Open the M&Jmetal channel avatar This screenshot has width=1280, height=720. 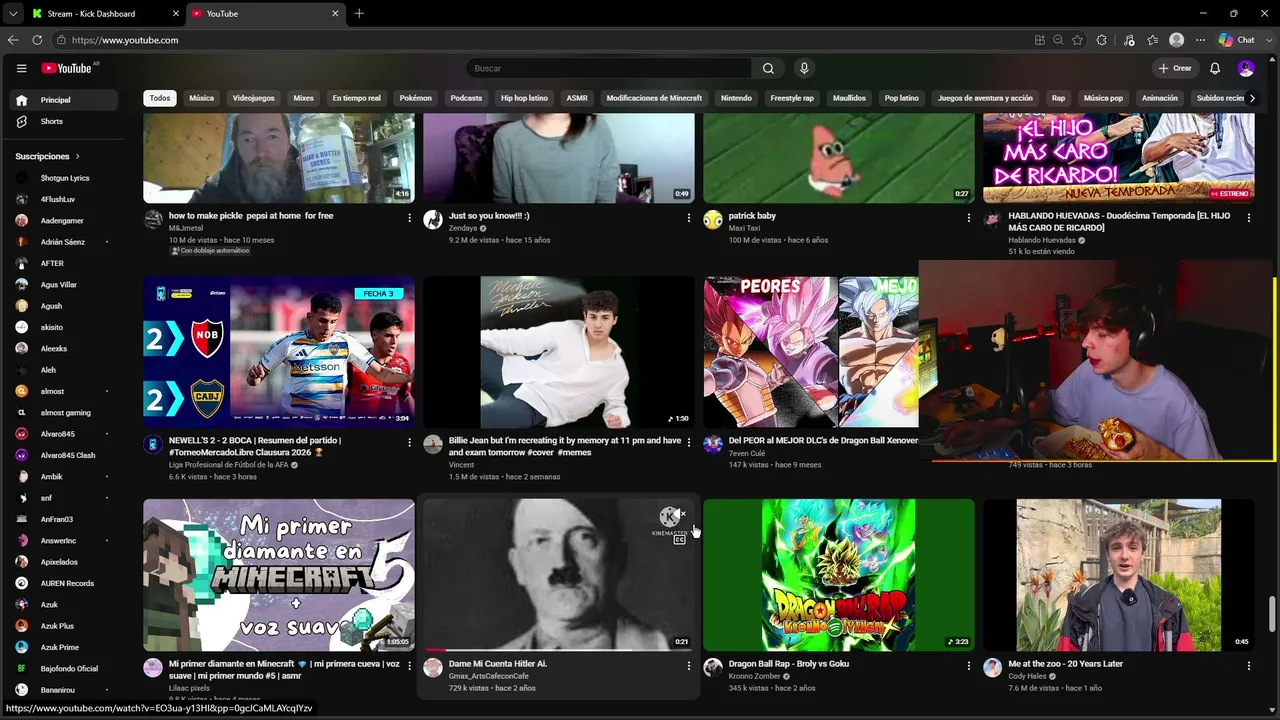[153, 220]
